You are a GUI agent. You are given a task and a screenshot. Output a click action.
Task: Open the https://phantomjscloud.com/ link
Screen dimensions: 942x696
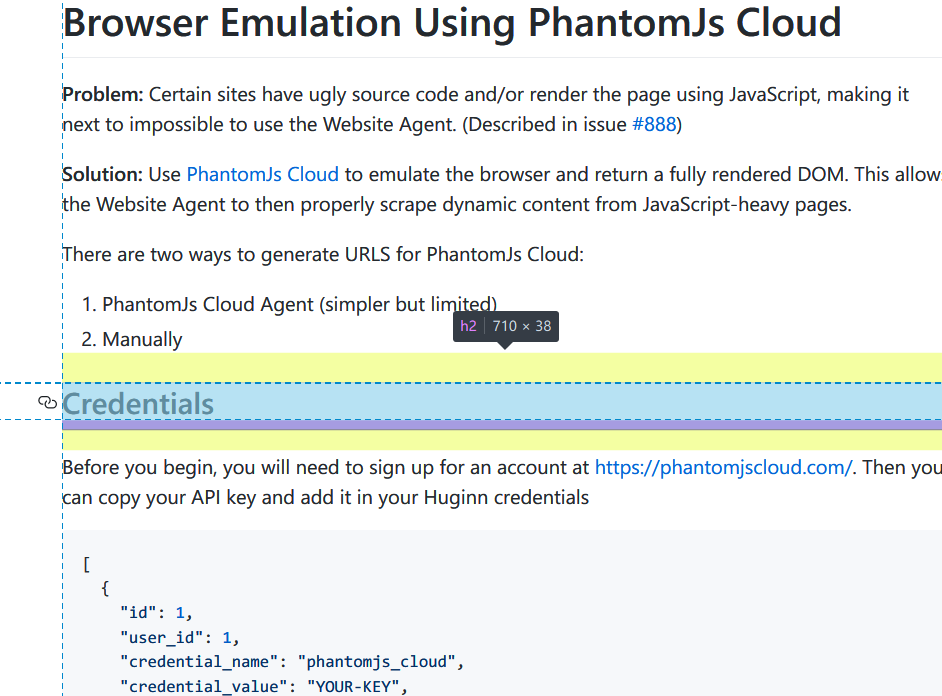click(x=723, y=467)
